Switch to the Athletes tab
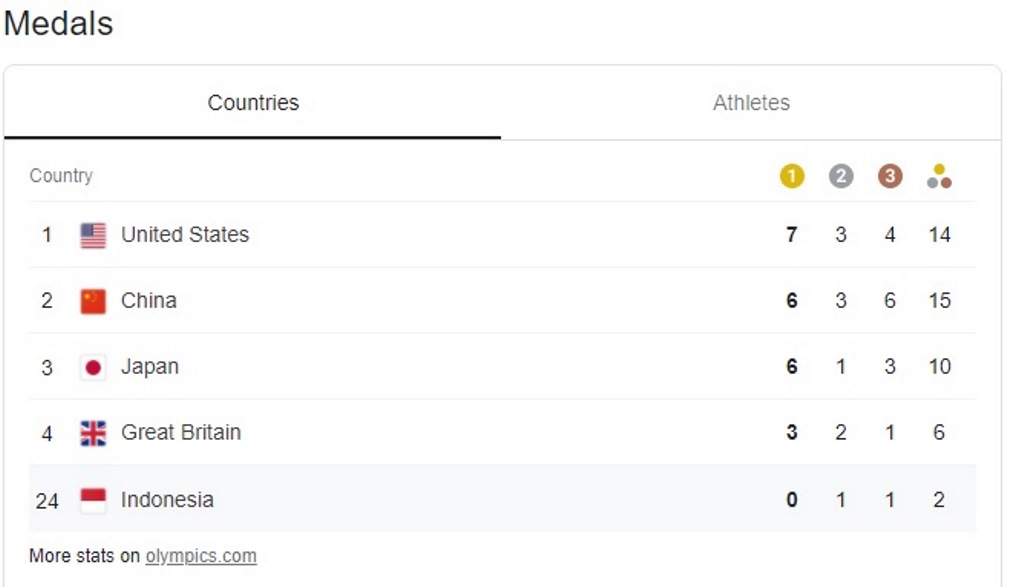 (750, 102)
